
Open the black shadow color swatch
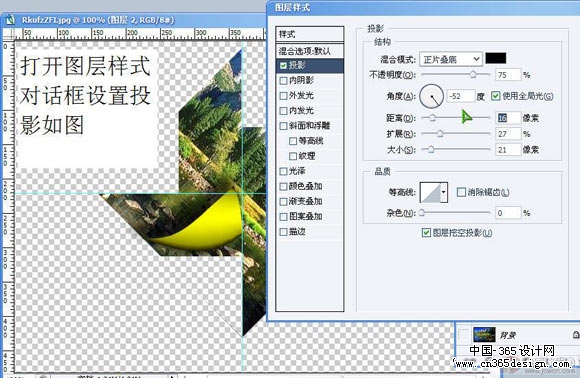(496, 58)
